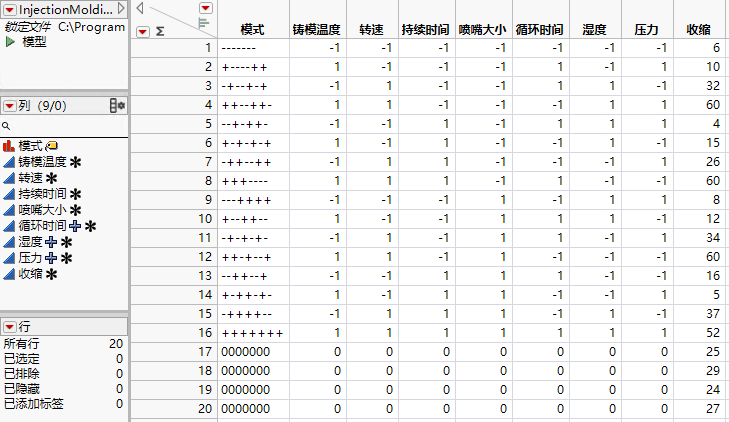Click 已排除 rows entry

pyautogui.click(x=63, y=374)
